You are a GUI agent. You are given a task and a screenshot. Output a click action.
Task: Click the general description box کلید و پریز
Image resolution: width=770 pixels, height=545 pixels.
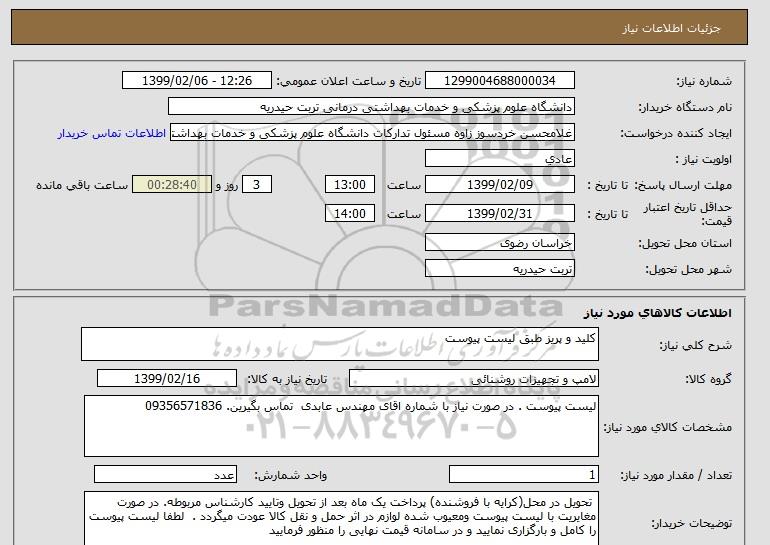click(340, 344)
